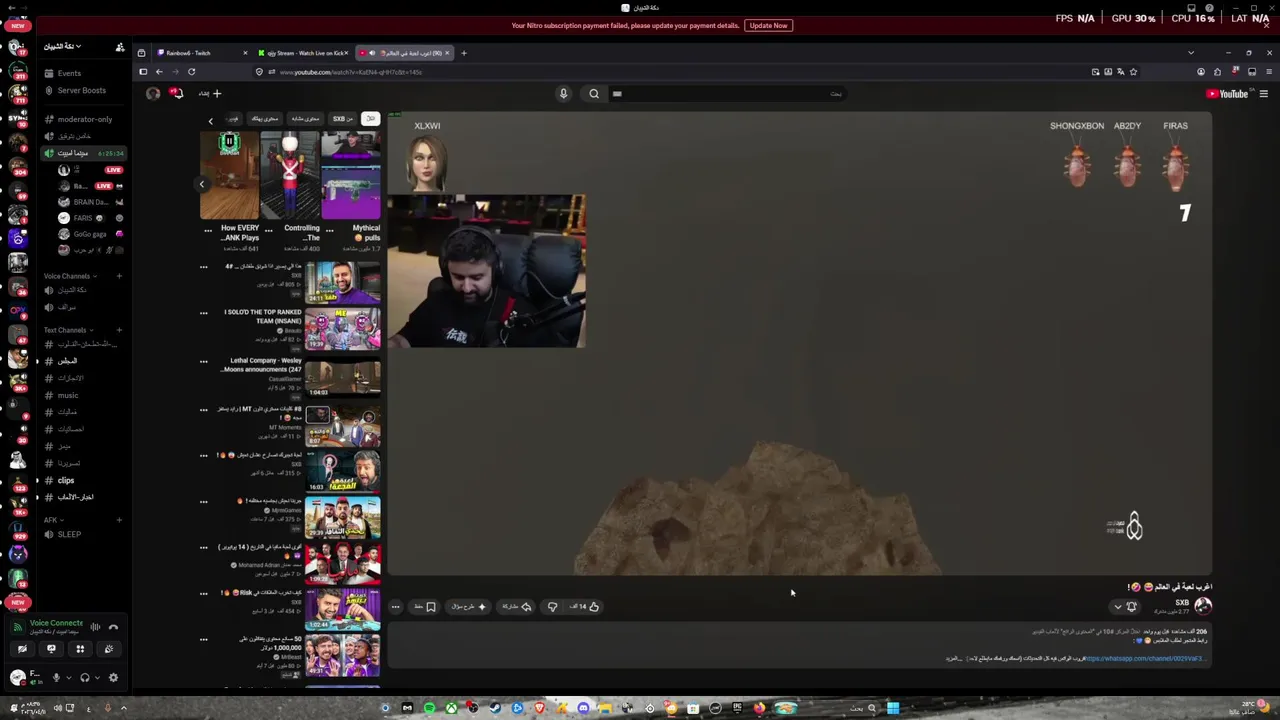Open Lethal Company Wesley Moons video
Image resolution: width=1280 pixels, height=720 pixels.
[342, 376]
